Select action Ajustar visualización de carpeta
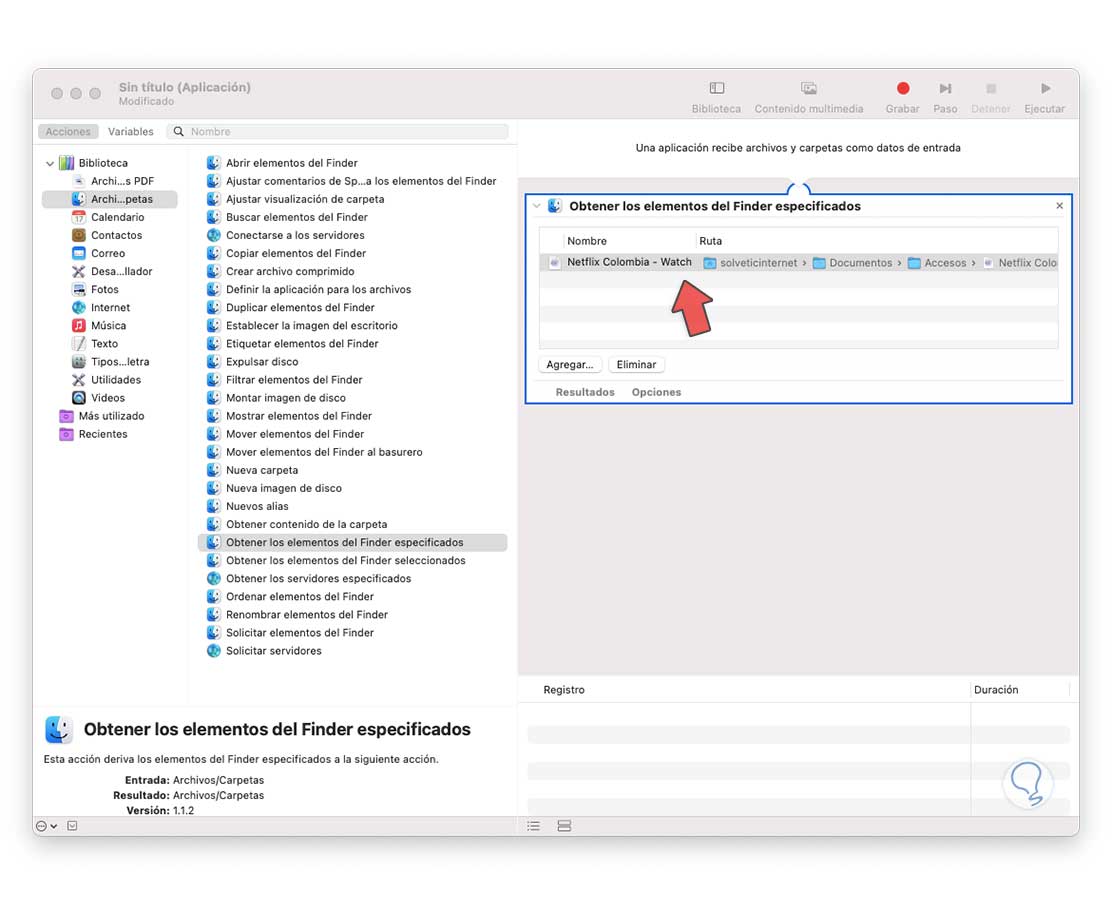The width and height of the screenshot is (1112, 919). point(296,199)
